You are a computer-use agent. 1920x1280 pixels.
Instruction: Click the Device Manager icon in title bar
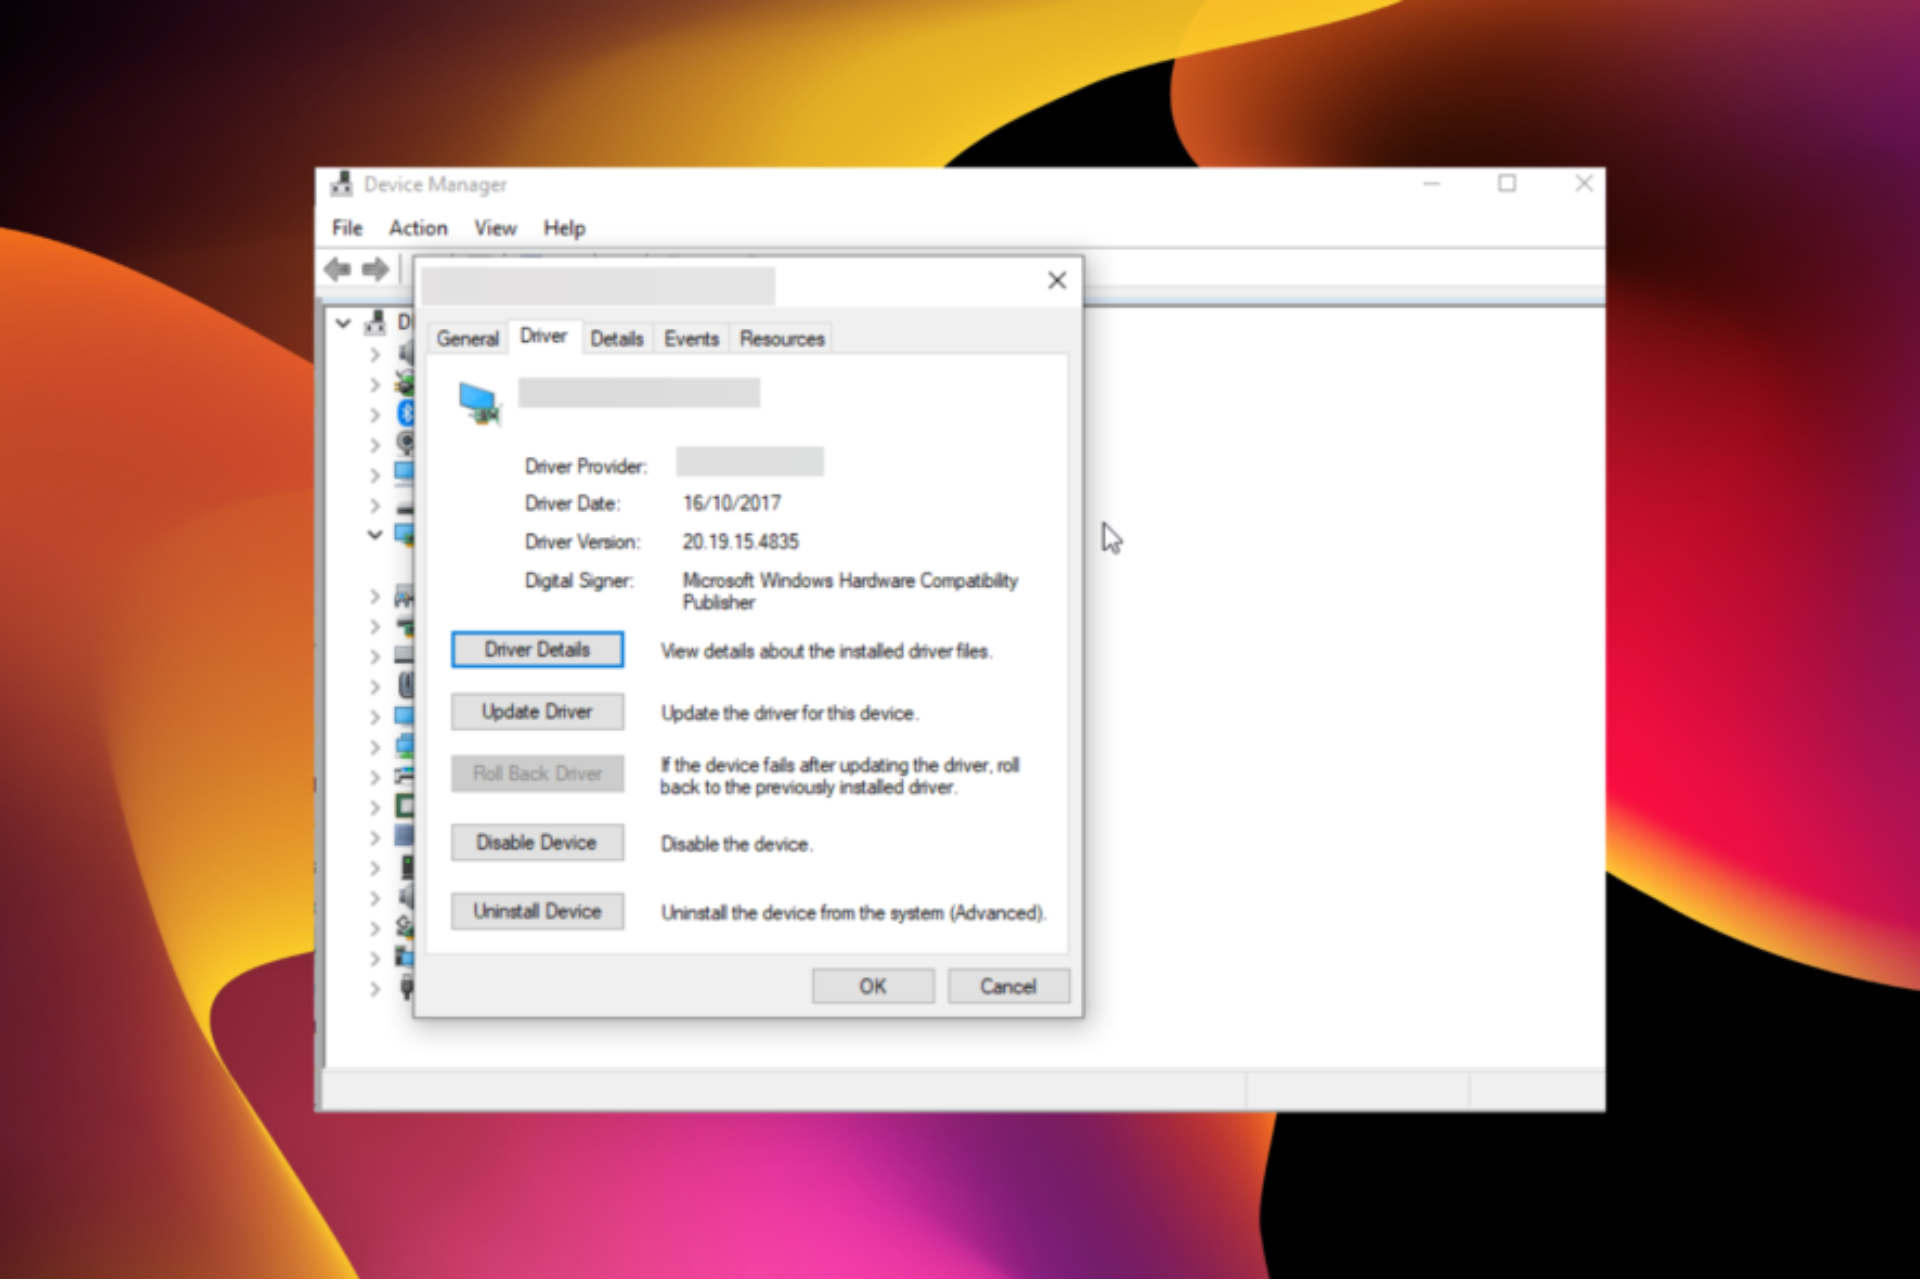click(x=341, y=184)
